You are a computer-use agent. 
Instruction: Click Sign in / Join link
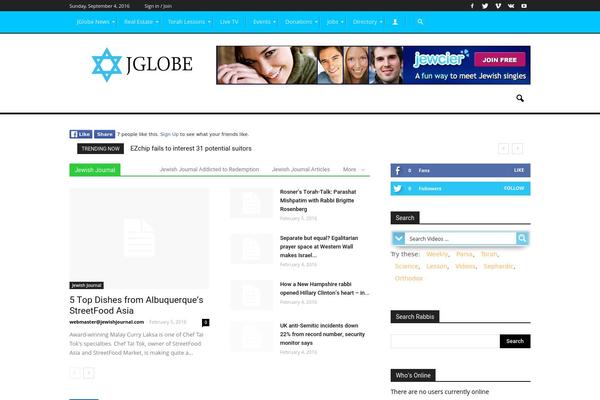click(158, 6)
